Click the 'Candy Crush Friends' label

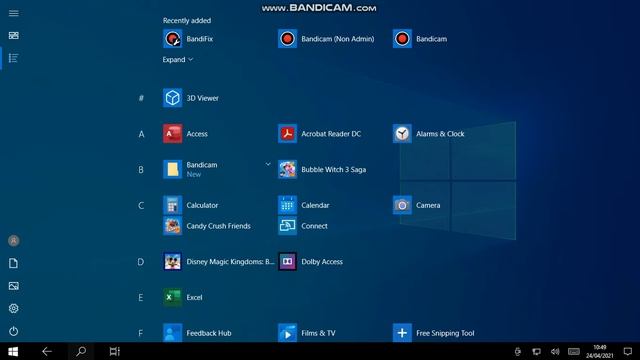coord(218,226)
